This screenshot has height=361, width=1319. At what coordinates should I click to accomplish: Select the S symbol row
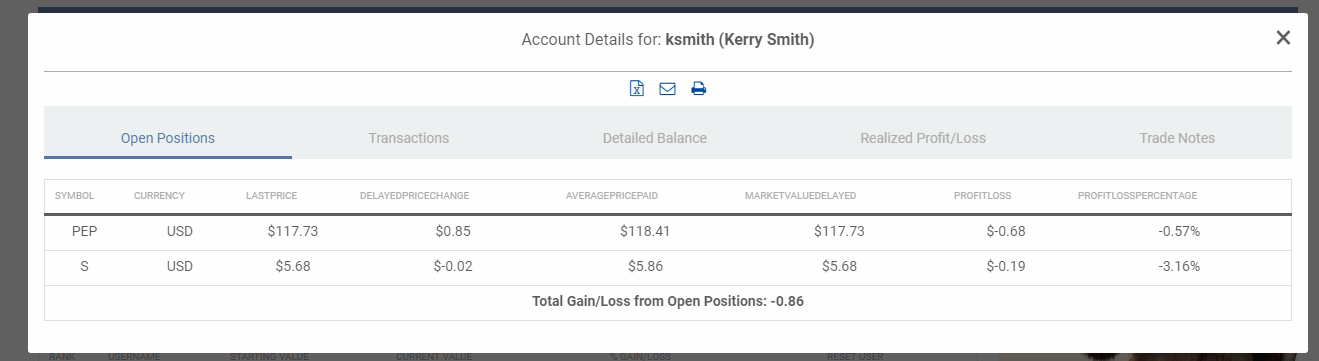(668, 267)
